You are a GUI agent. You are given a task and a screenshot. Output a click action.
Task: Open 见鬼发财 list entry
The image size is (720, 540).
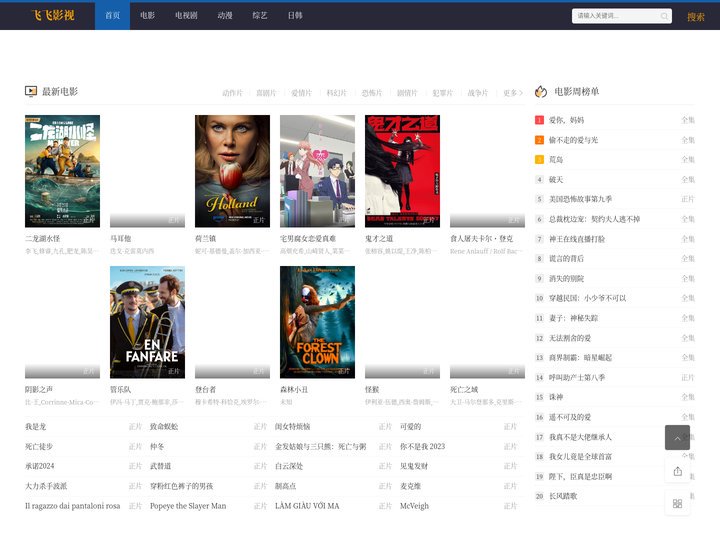[414, 466]
